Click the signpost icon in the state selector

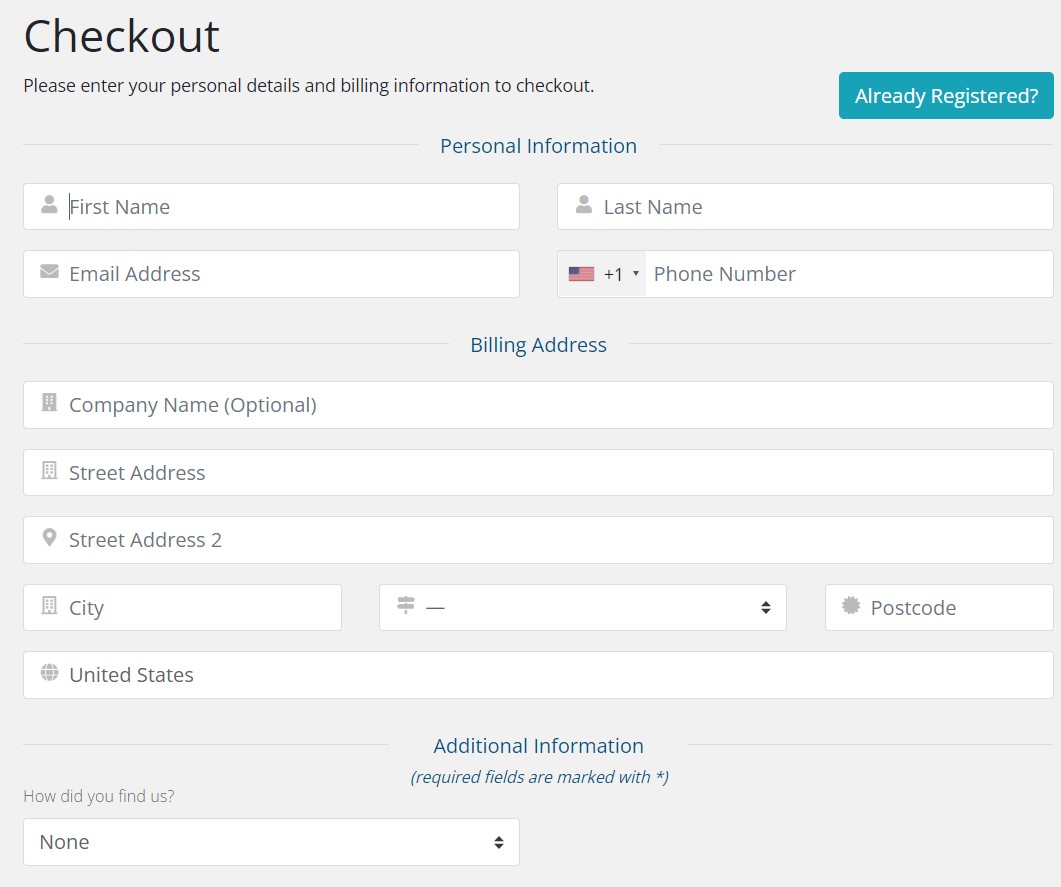[405, 605]
